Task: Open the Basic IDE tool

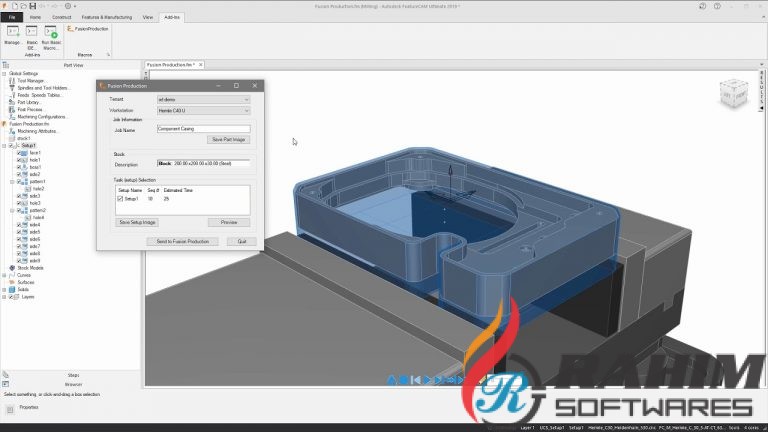Action: pos(31,37)
